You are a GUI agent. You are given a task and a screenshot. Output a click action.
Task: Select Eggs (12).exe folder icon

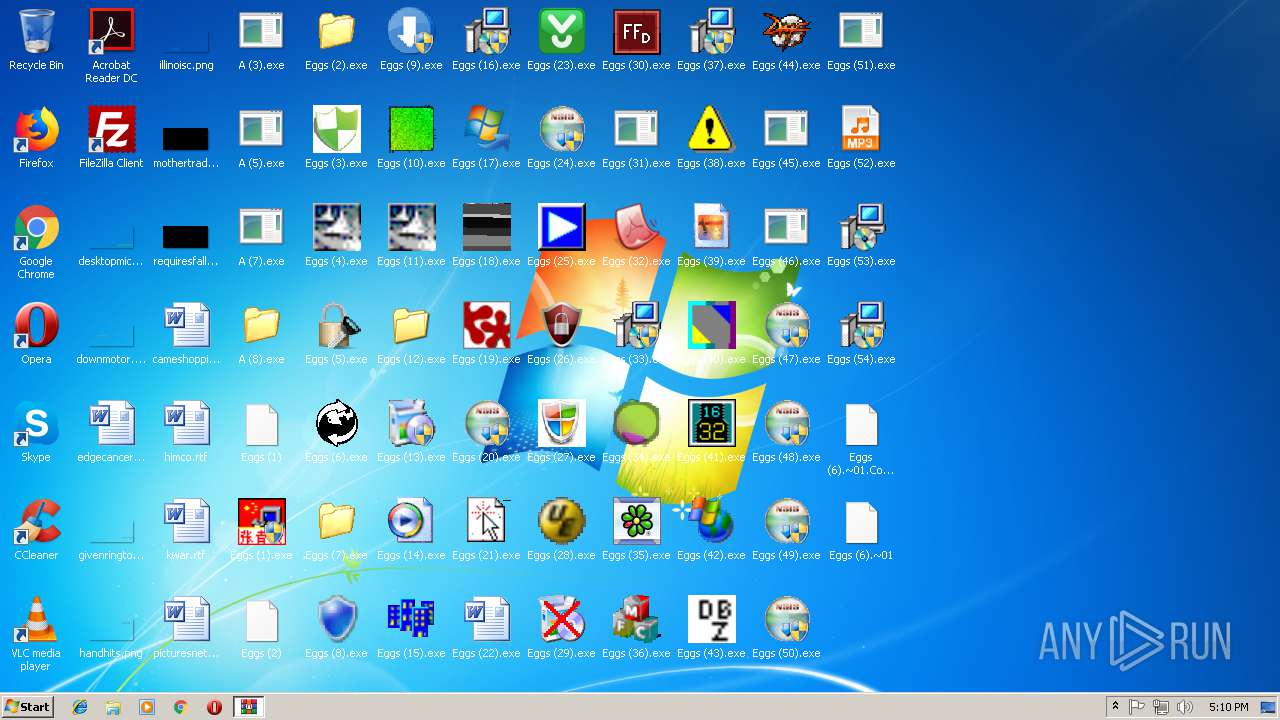(x=411, y=334)
